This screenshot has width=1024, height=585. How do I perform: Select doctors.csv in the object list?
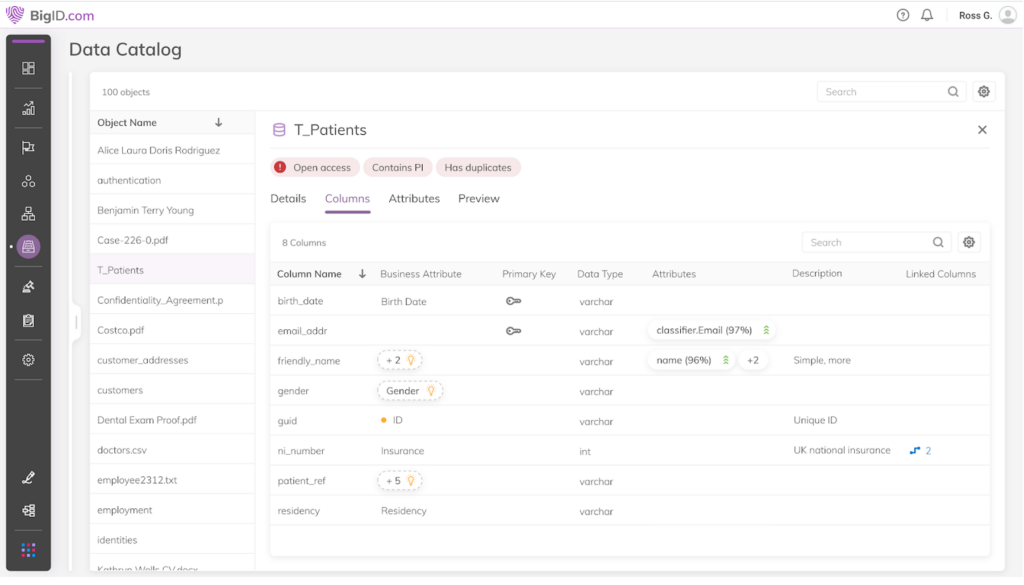[122, 450]
